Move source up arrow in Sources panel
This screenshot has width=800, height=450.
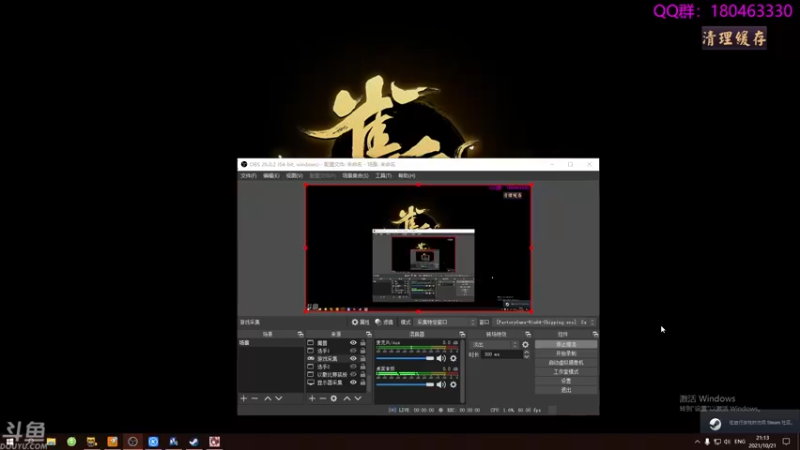tap(347, 398)
